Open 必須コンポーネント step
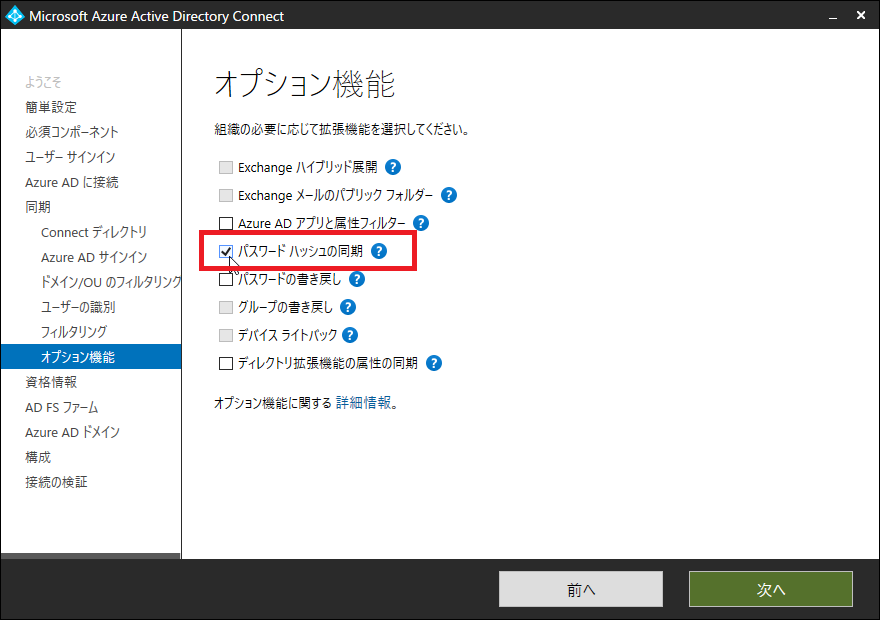This screenshot has width=880, height=620. click(x=72, y=132)
